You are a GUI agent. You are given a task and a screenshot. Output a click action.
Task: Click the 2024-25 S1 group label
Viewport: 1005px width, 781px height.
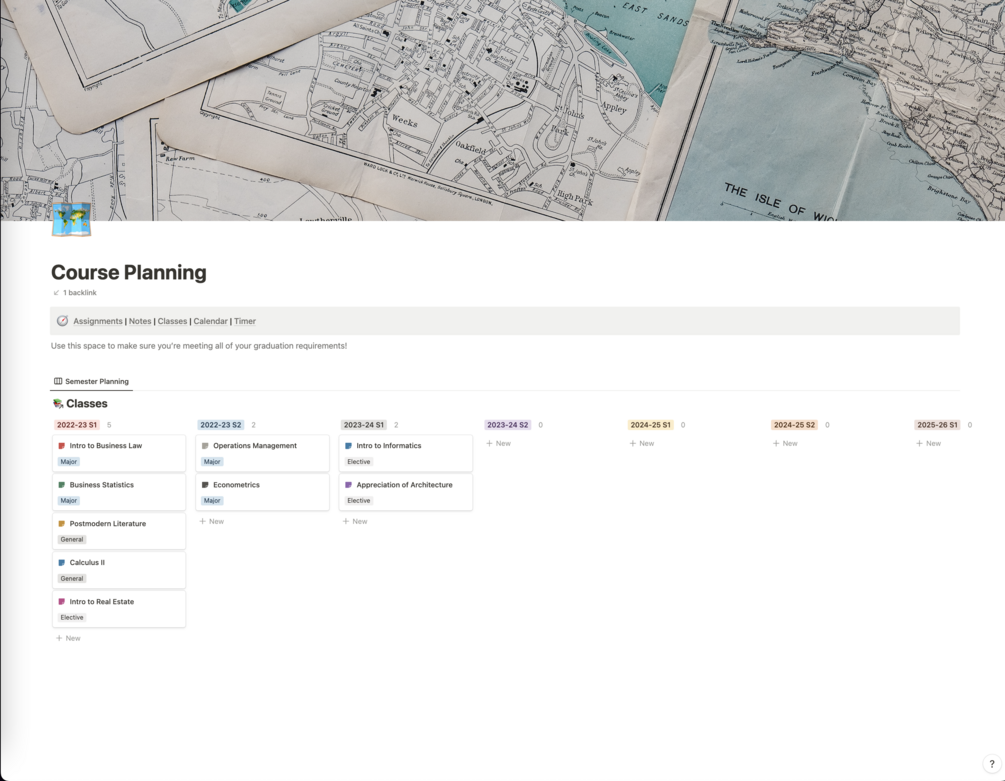[x=650, y=425]
